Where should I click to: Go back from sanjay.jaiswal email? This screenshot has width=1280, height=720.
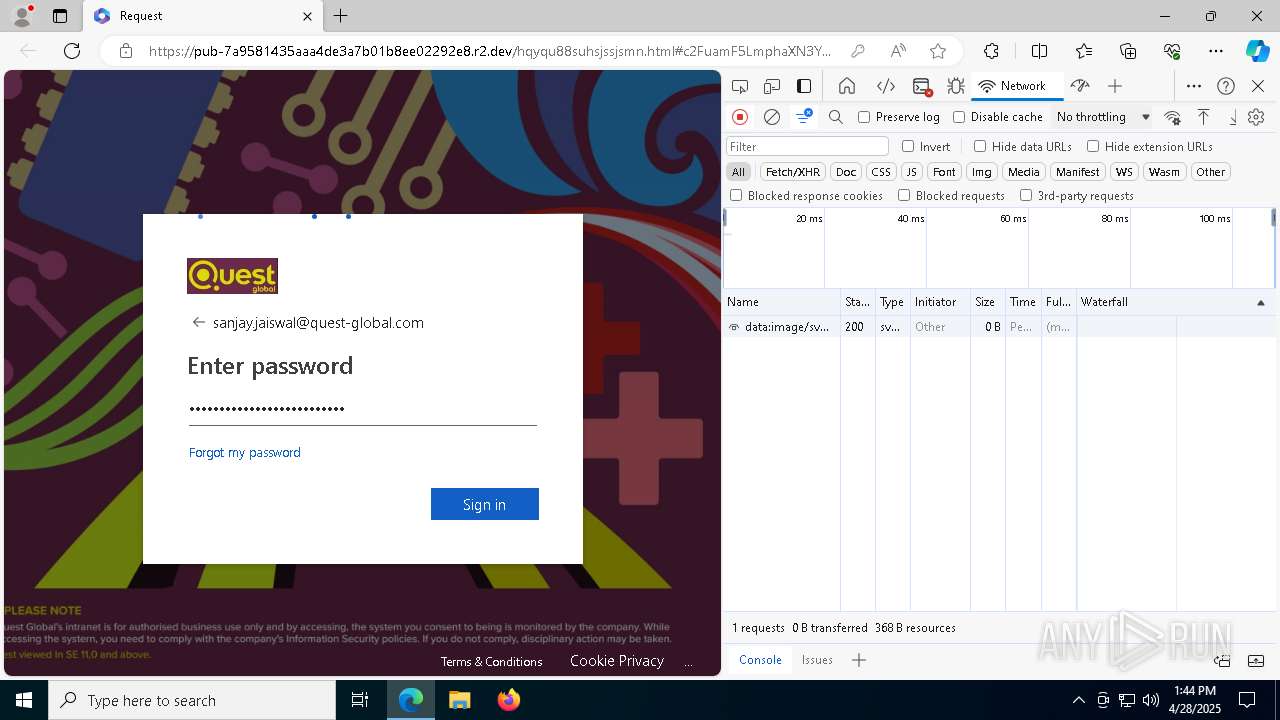(x=198, y=322)
